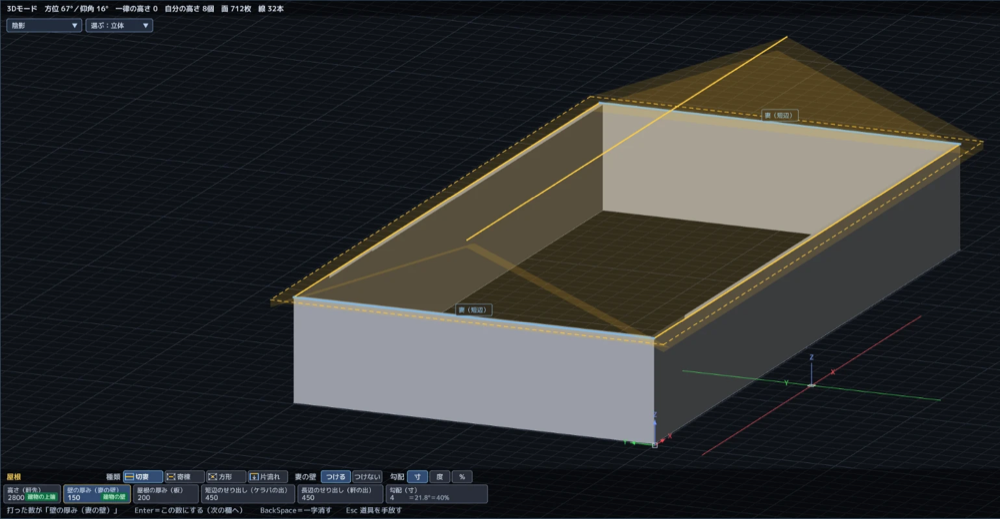Click the 線 32本 line count
This screenshot has height=519, width=1000.
click(271, 9)
